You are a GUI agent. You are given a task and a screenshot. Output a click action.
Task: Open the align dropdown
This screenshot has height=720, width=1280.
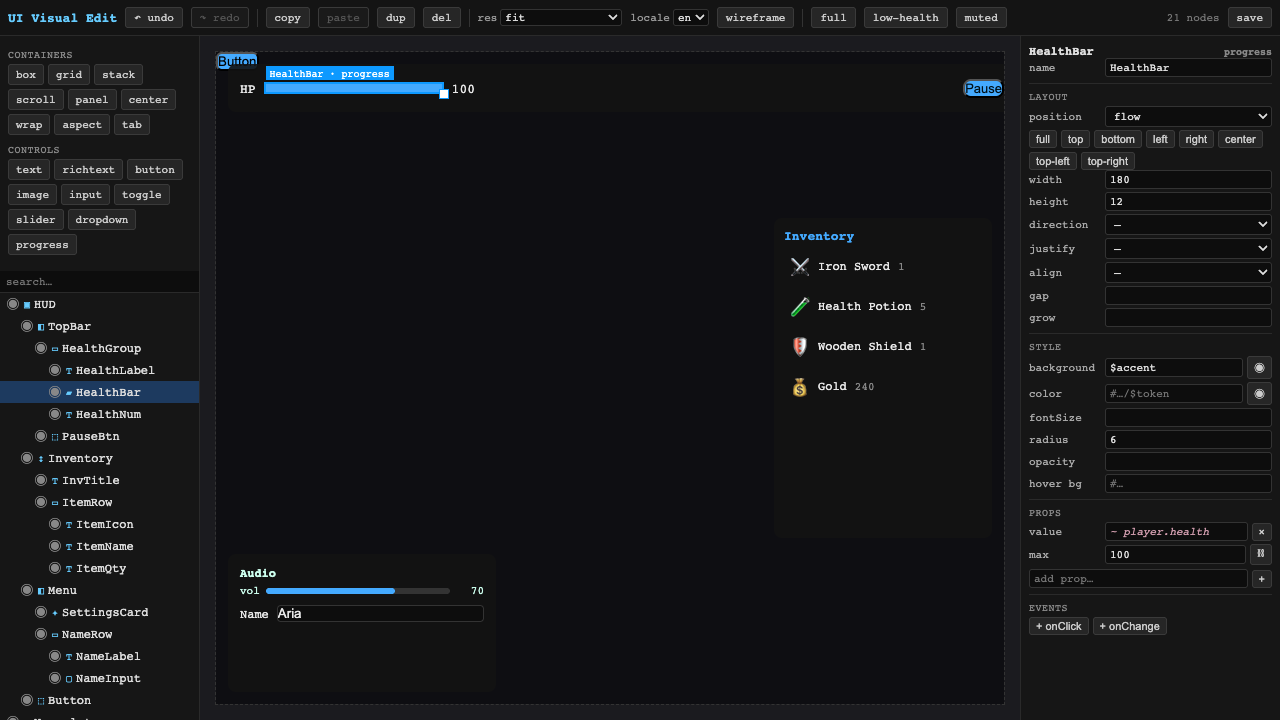(x=1188, y=273)
